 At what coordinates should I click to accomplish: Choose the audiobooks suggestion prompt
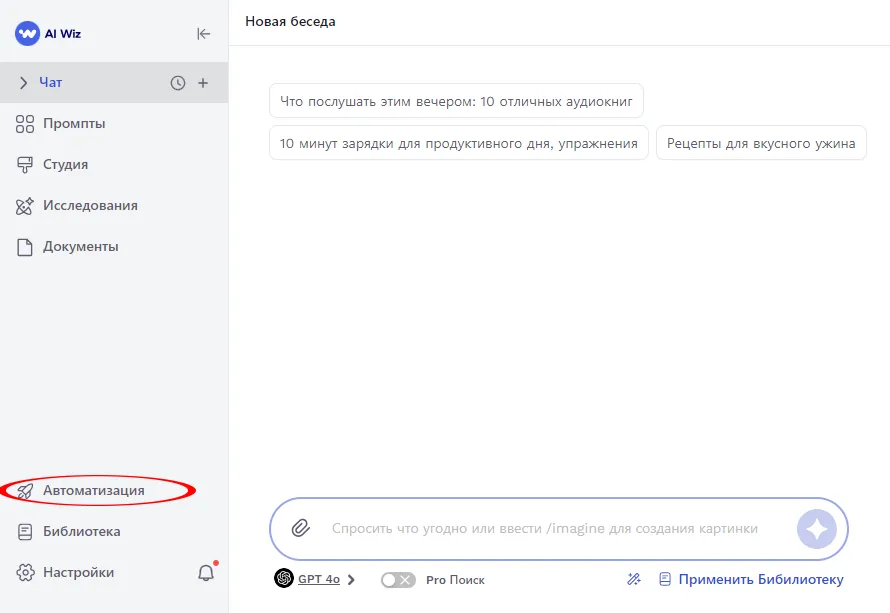pyautogui.click(x=456, y=101)
